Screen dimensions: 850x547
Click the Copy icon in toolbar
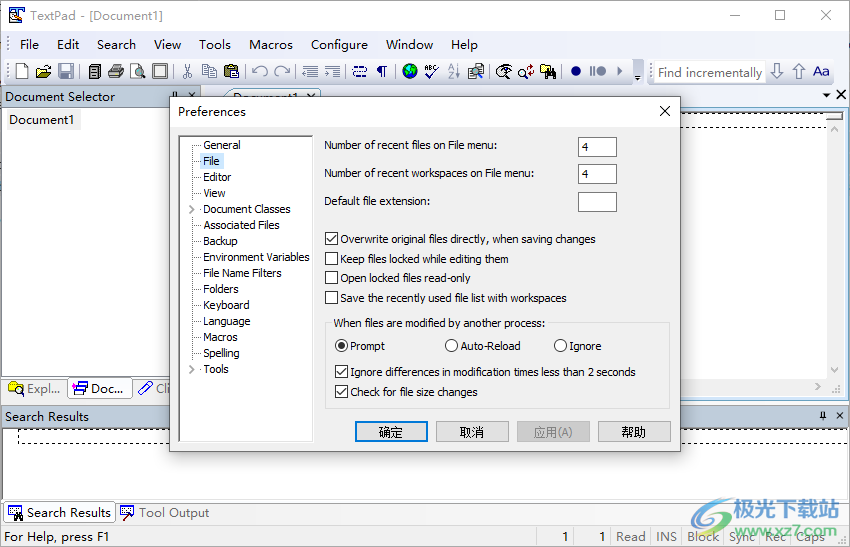[209, 71]
